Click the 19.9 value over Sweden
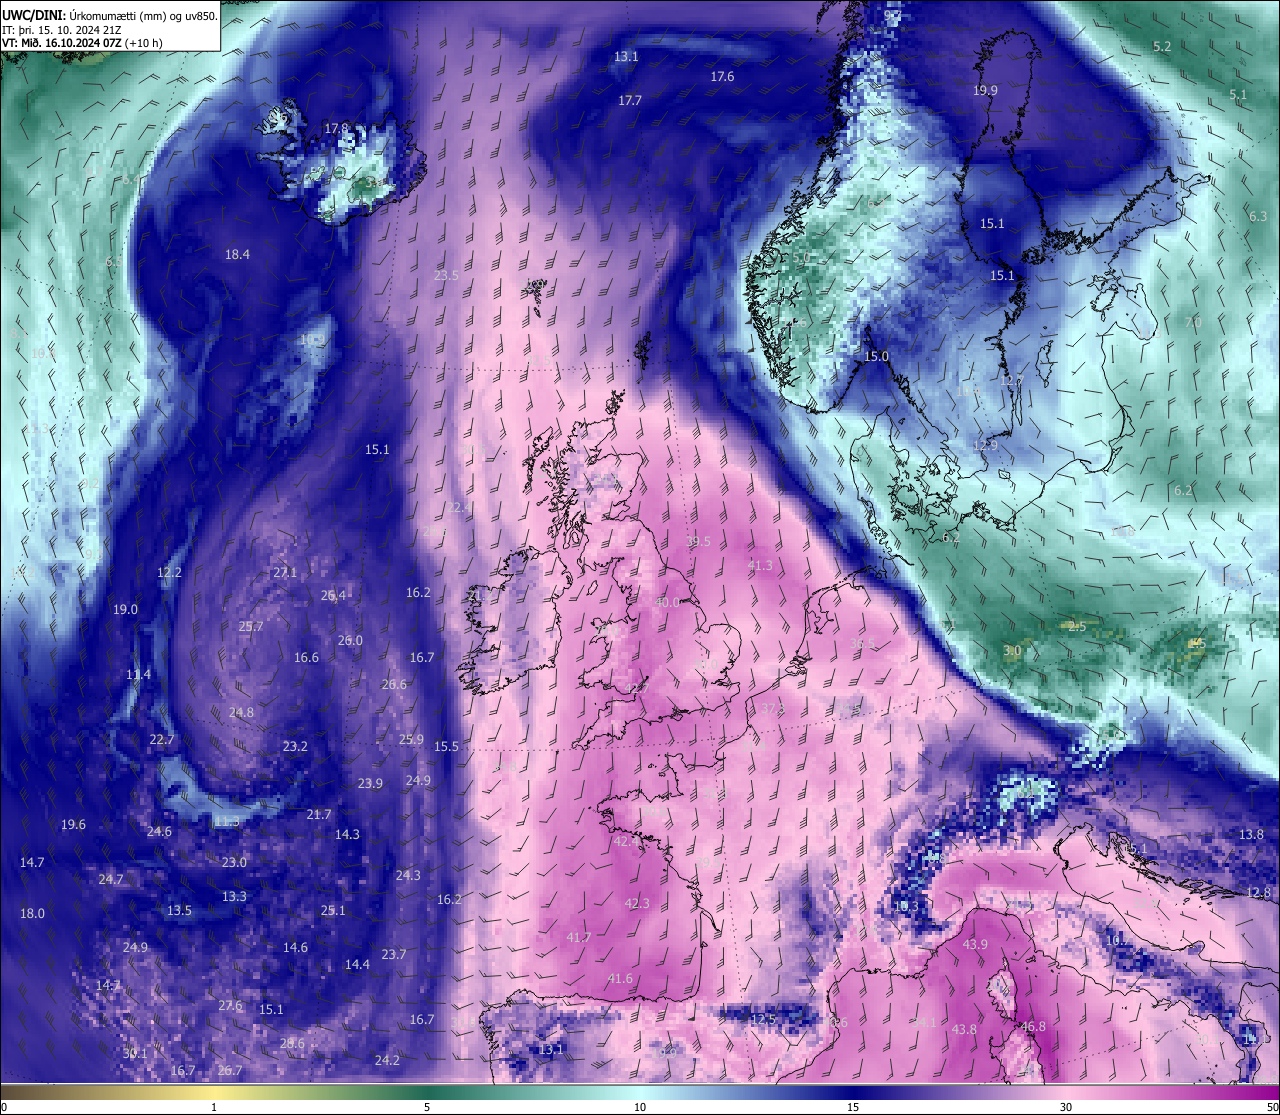Image resolution: width=1280 pixels, height=1115 pixels. [985, 90]
